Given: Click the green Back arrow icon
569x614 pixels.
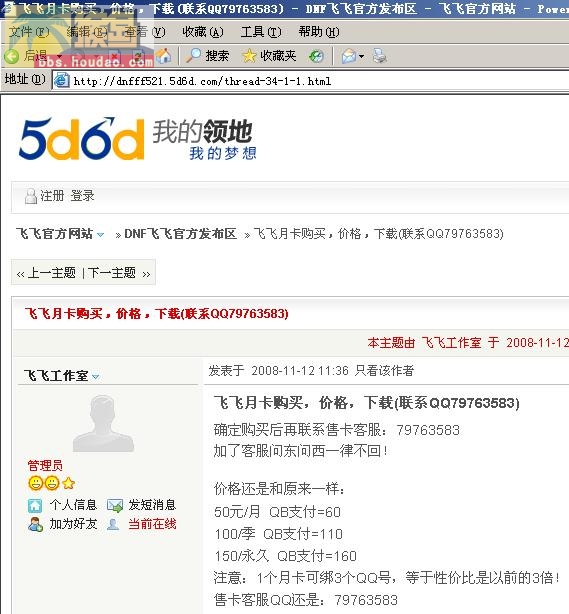Looking at the screenshot, I should coord(12,56).
